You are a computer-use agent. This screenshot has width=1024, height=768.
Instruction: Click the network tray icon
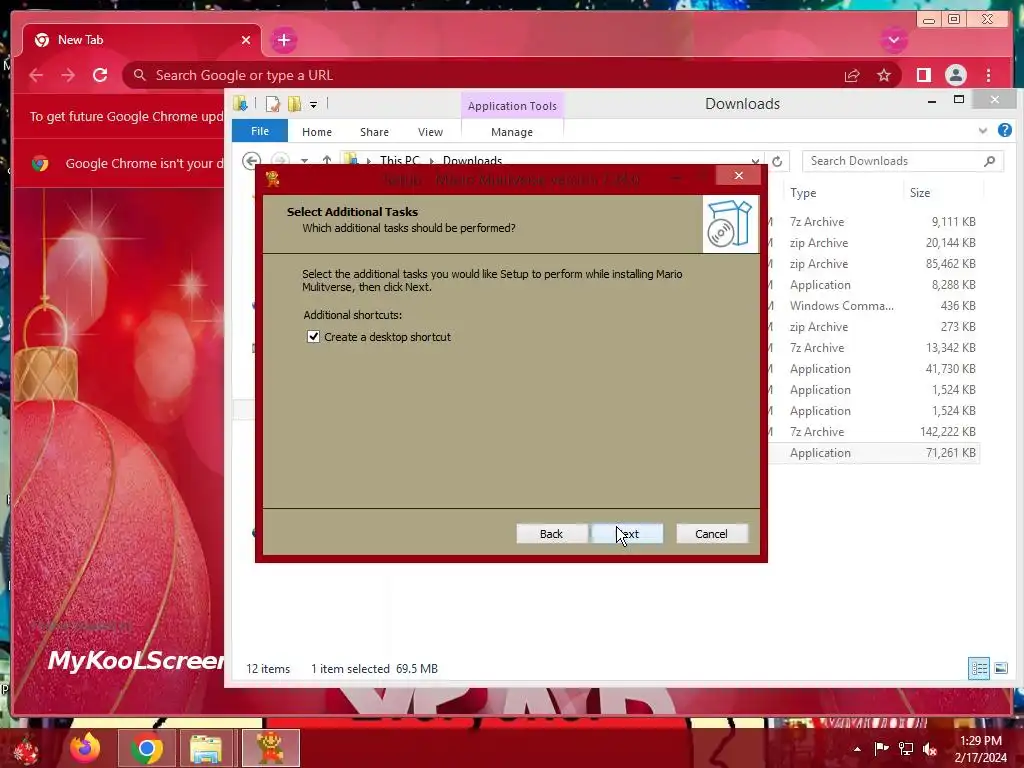(x=906, y=749)
